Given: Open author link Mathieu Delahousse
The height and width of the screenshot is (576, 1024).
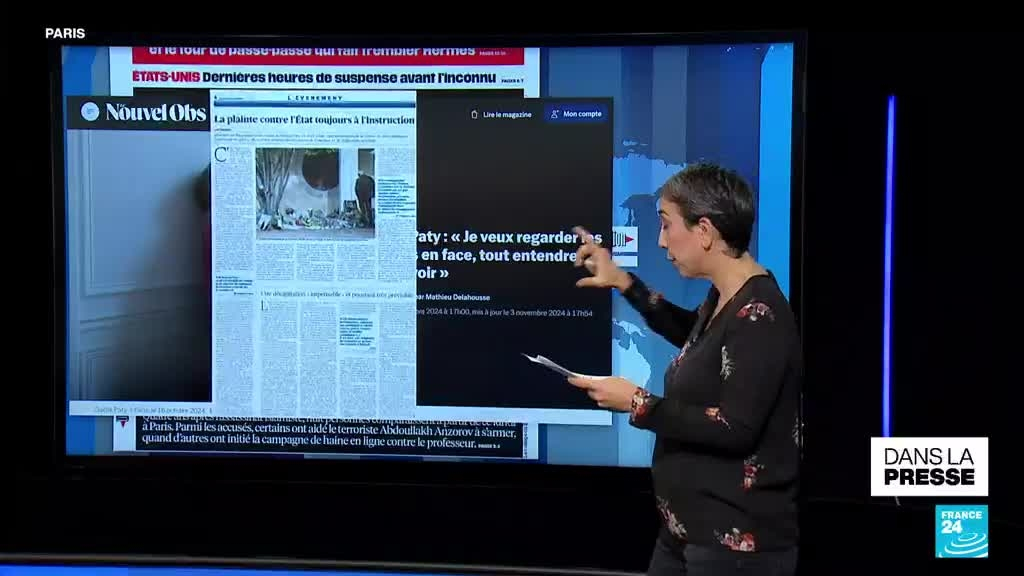Looking at the screenshot, I should (x=457, y=297).
